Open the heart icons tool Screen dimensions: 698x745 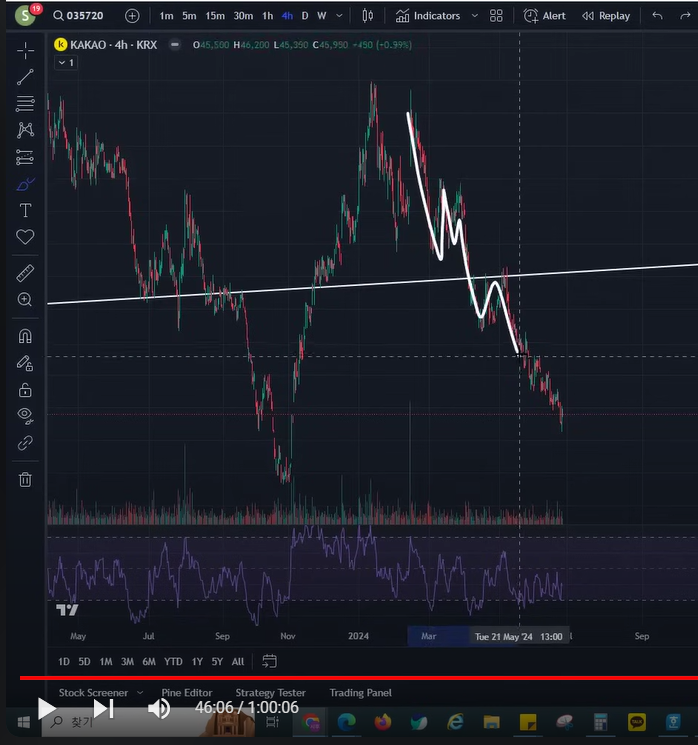pyautogui.click(x=25, y=237)
